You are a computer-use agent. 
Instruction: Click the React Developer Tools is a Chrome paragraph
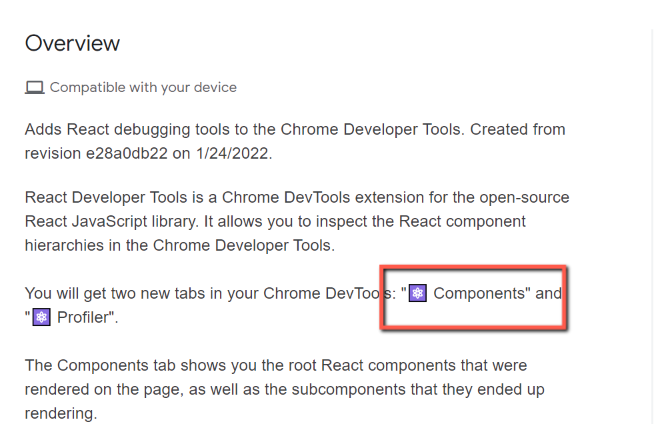click(297, 221)
